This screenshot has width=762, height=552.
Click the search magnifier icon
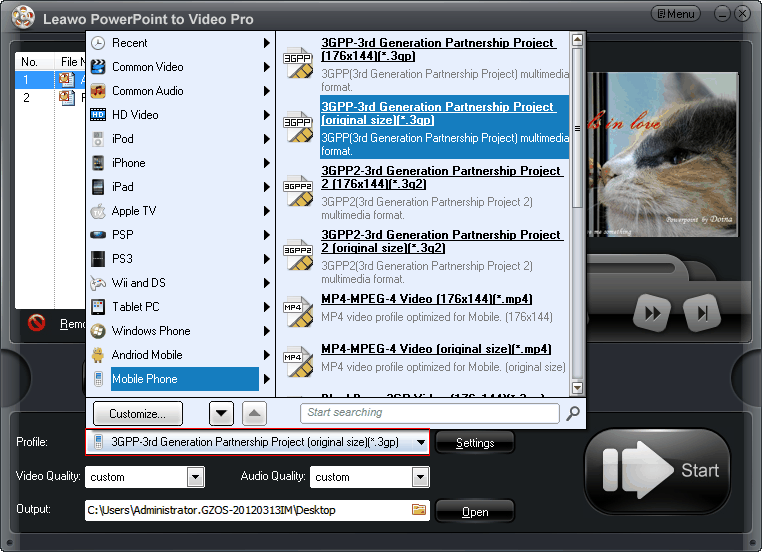[x=573, y=414]
